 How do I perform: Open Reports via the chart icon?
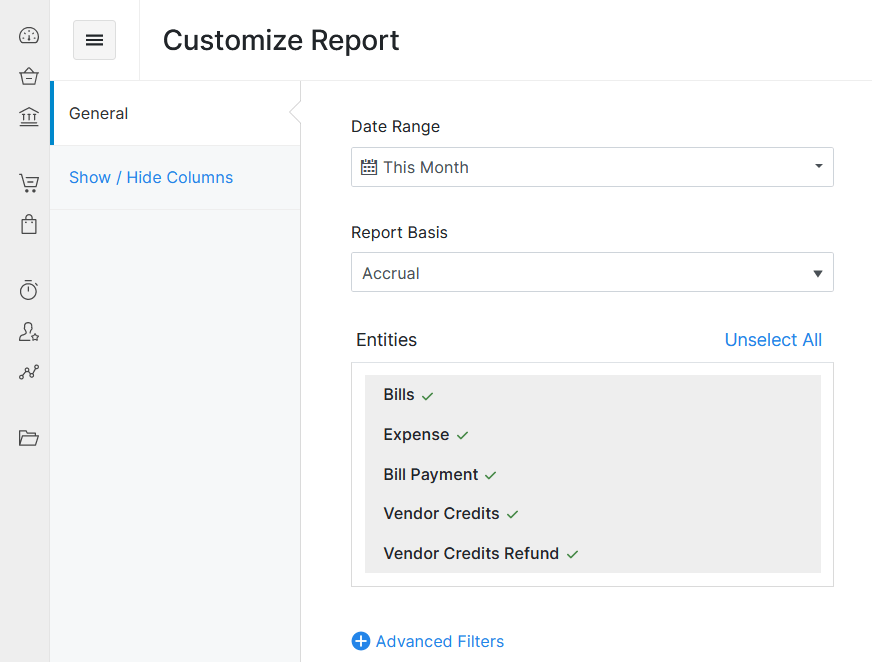tap(28, 372)
